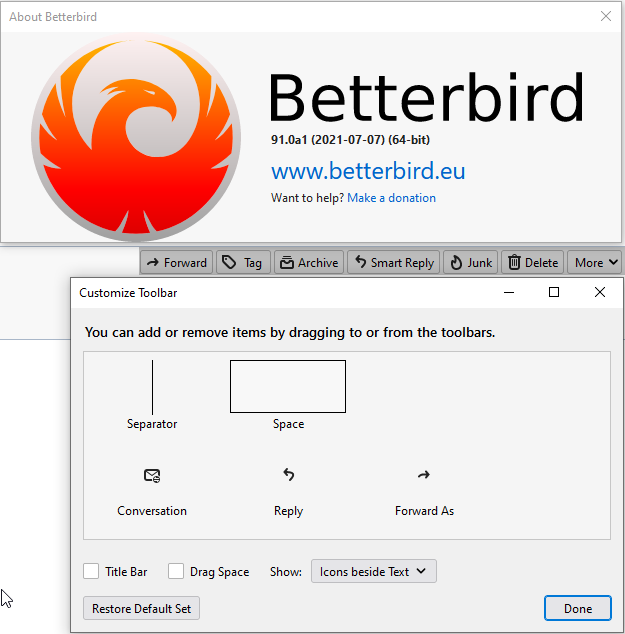Image resolution: width=625 pixels, height=634 pixels.
Task: Click the Forward As label text
Action: click(x=424, y=511)
